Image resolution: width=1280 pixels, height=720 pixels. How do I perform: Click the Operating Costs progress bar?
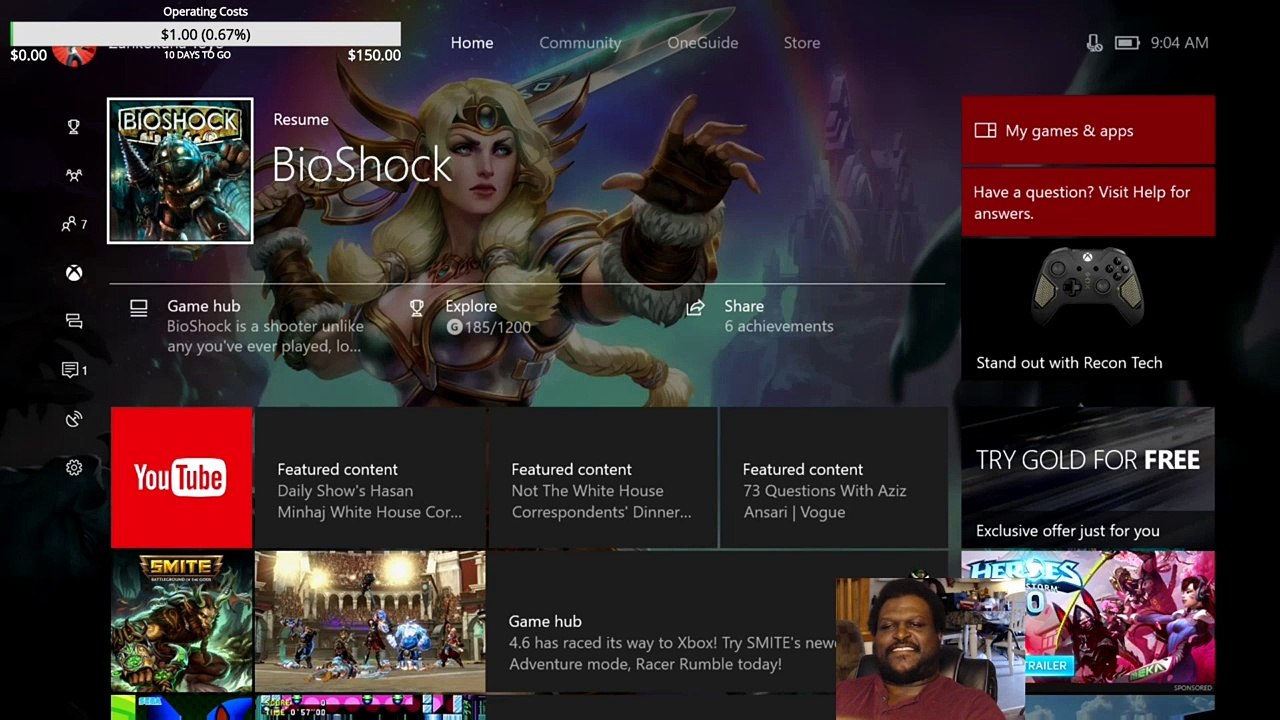coord(205,35)
